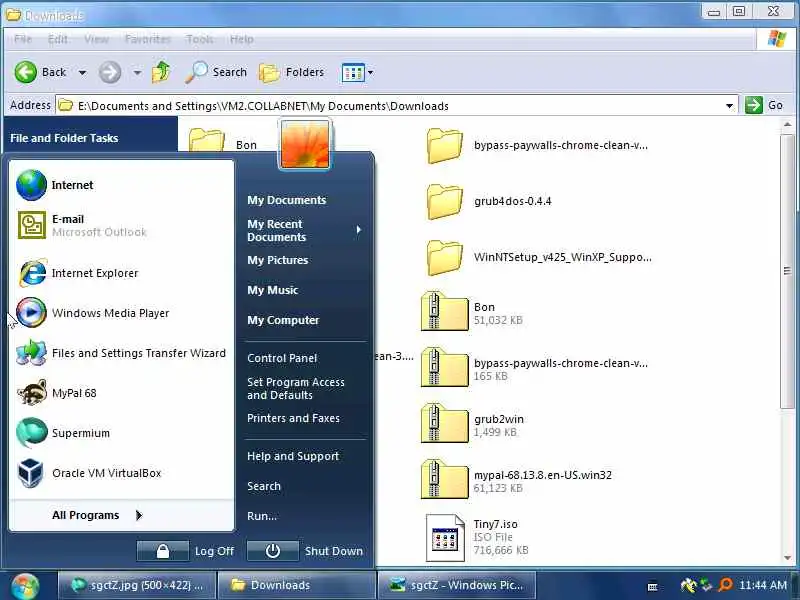The height and width of the screenshot is (600, 800).
Task: Select the Bon folder icon
Action: 207,140
